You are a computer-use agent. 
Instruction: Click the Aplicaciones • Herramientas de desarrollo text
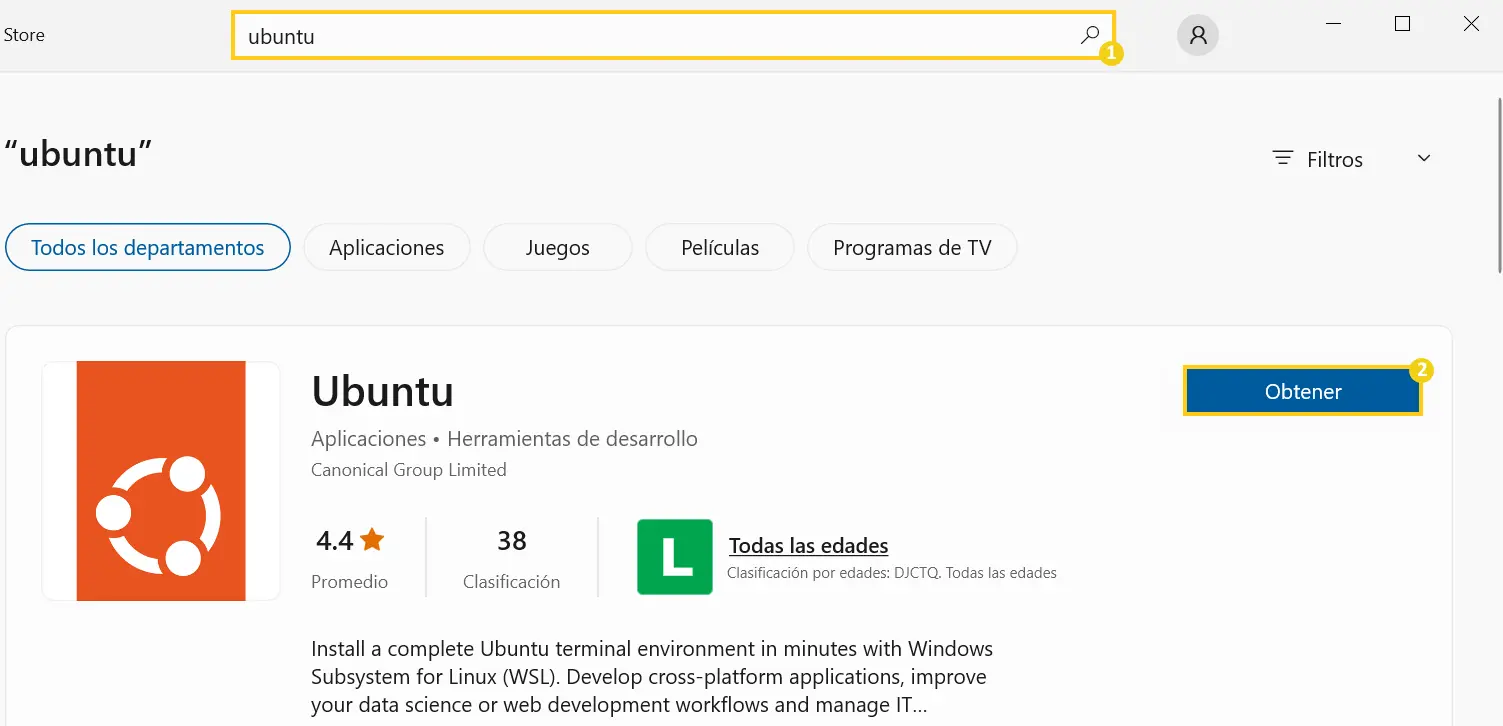point(505,439)
